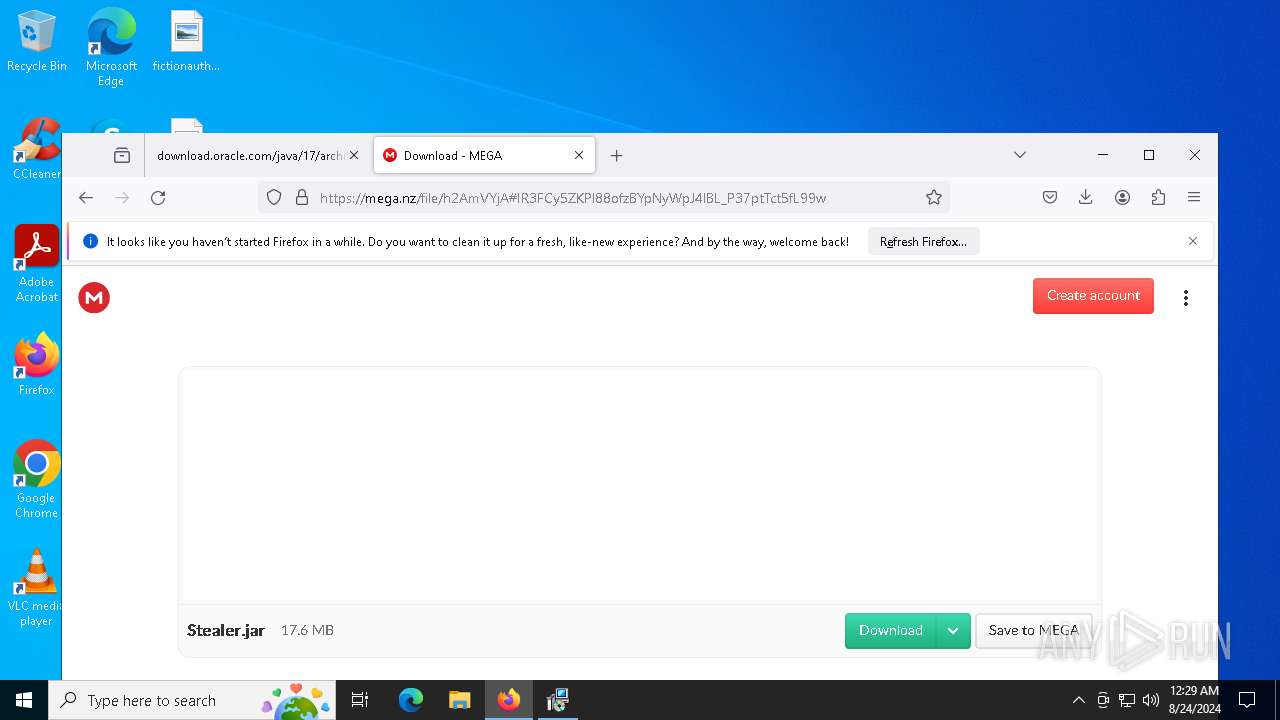Open the Save to Pocket icon
The image size is (1280, 720).
coord(1050,198)
